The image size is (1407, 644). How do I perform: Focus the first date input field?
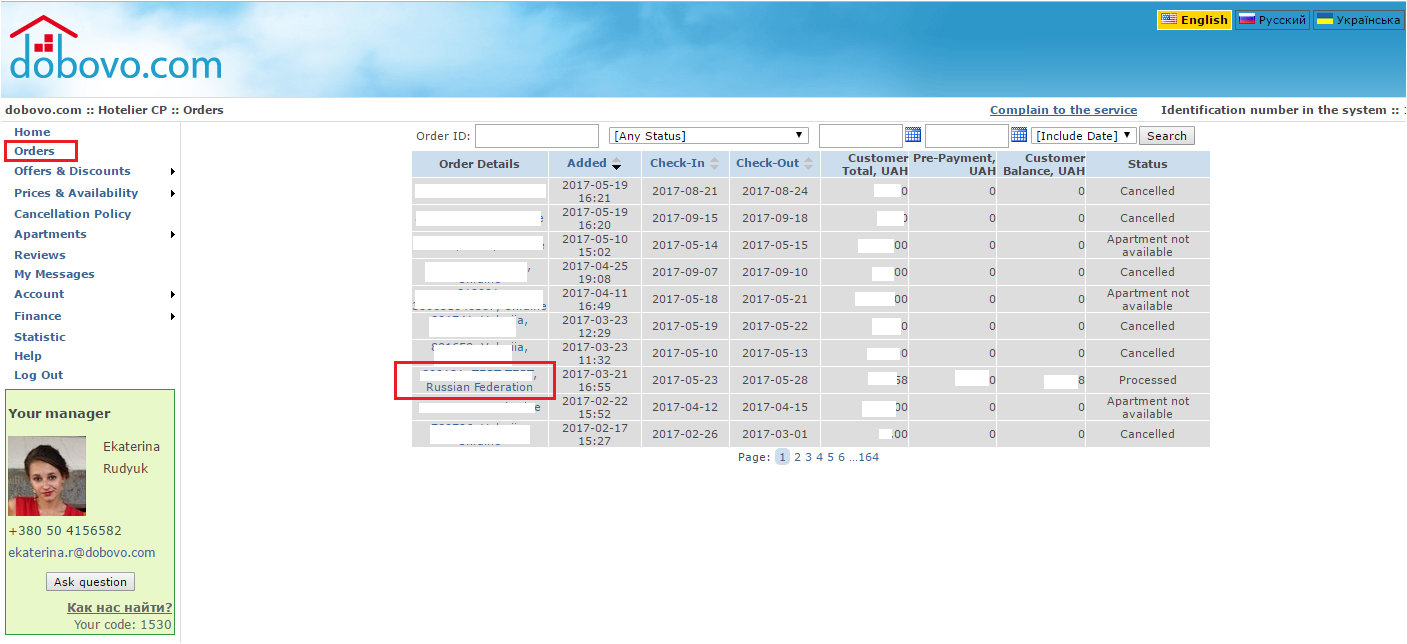coord(861,136)
